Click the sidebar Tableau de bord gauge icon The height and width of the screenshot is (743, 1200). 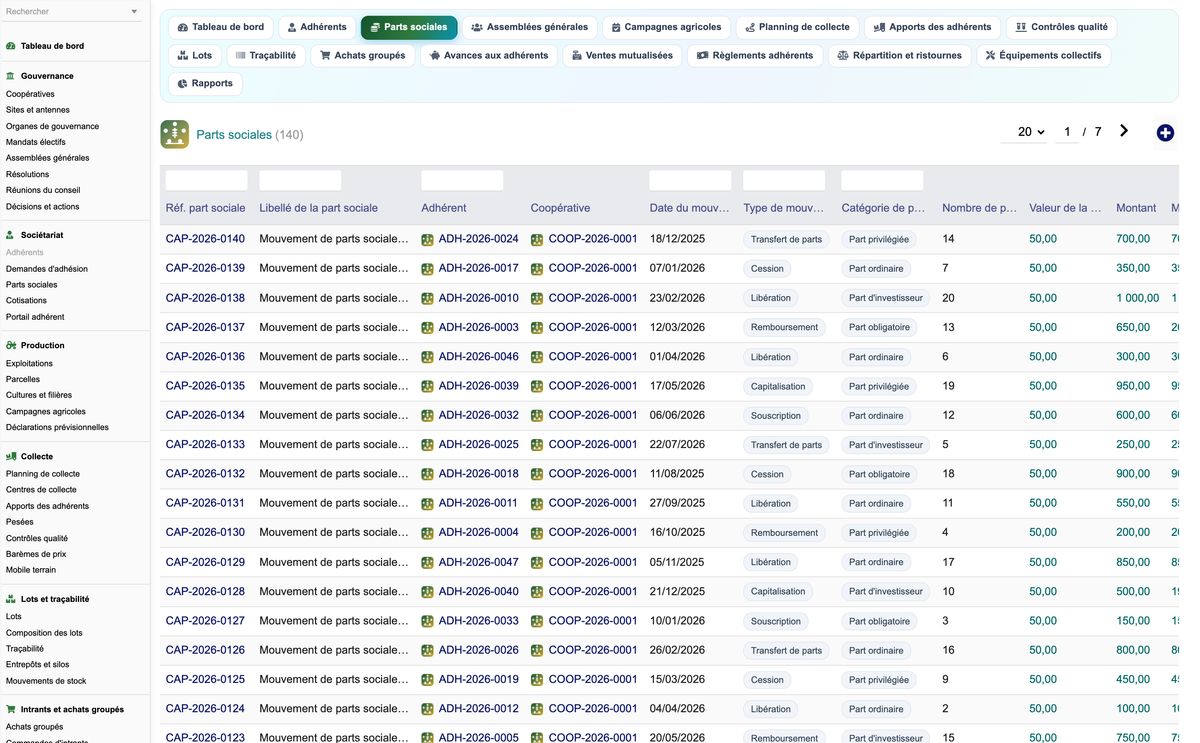point(11,46)
